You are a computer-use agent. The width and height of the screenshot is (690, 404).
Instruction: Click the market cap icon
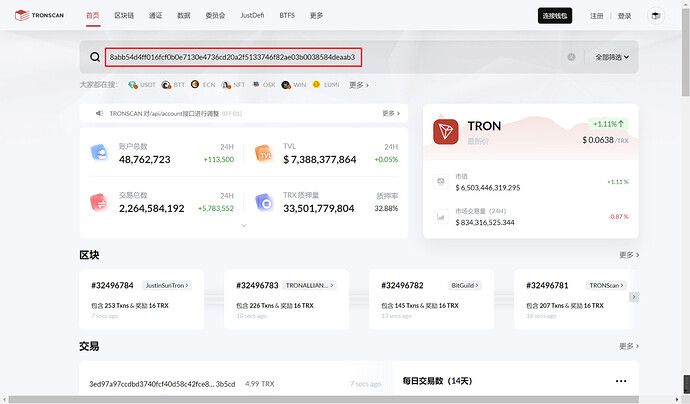pyautogui.click(x=440, y=181)
